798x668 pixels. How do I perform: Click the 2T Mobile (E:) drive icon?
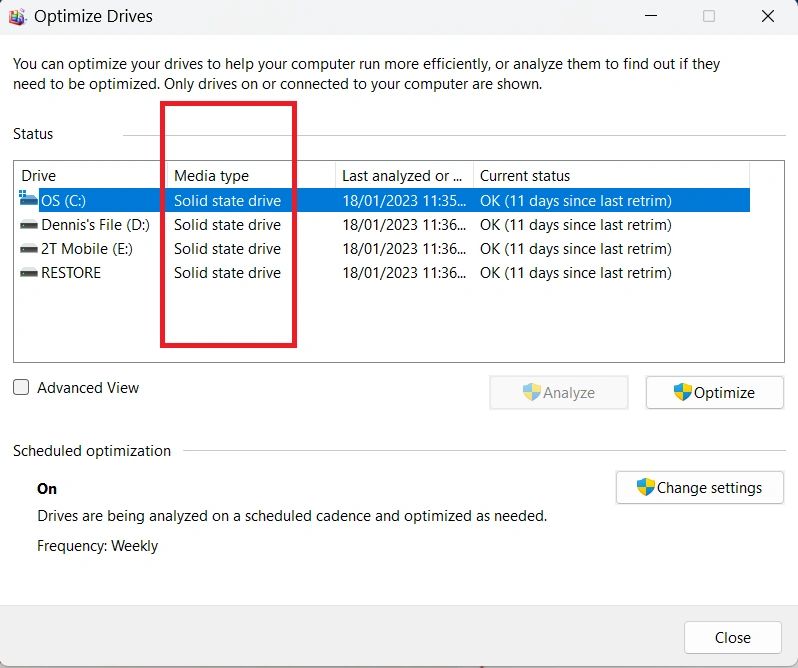pyautogui.click(x=28, y=249)
